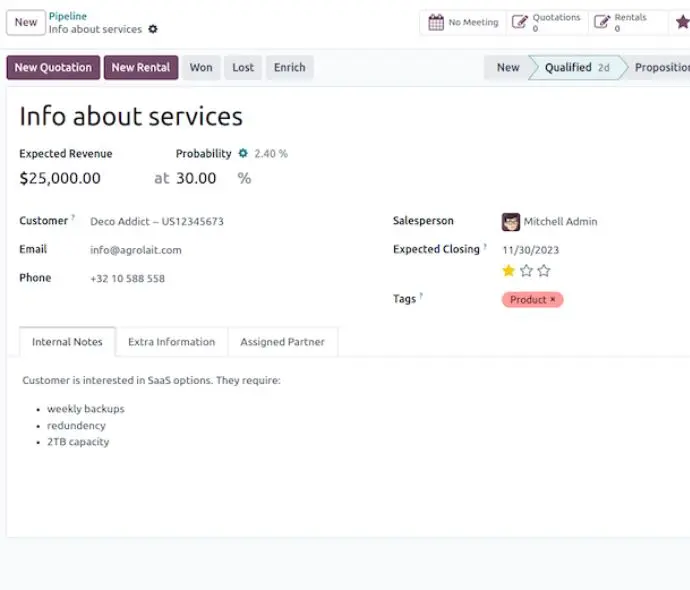Click the No Meeting calendar icon
The width and height of the screenshot is (690, 590).
[436, 22]
